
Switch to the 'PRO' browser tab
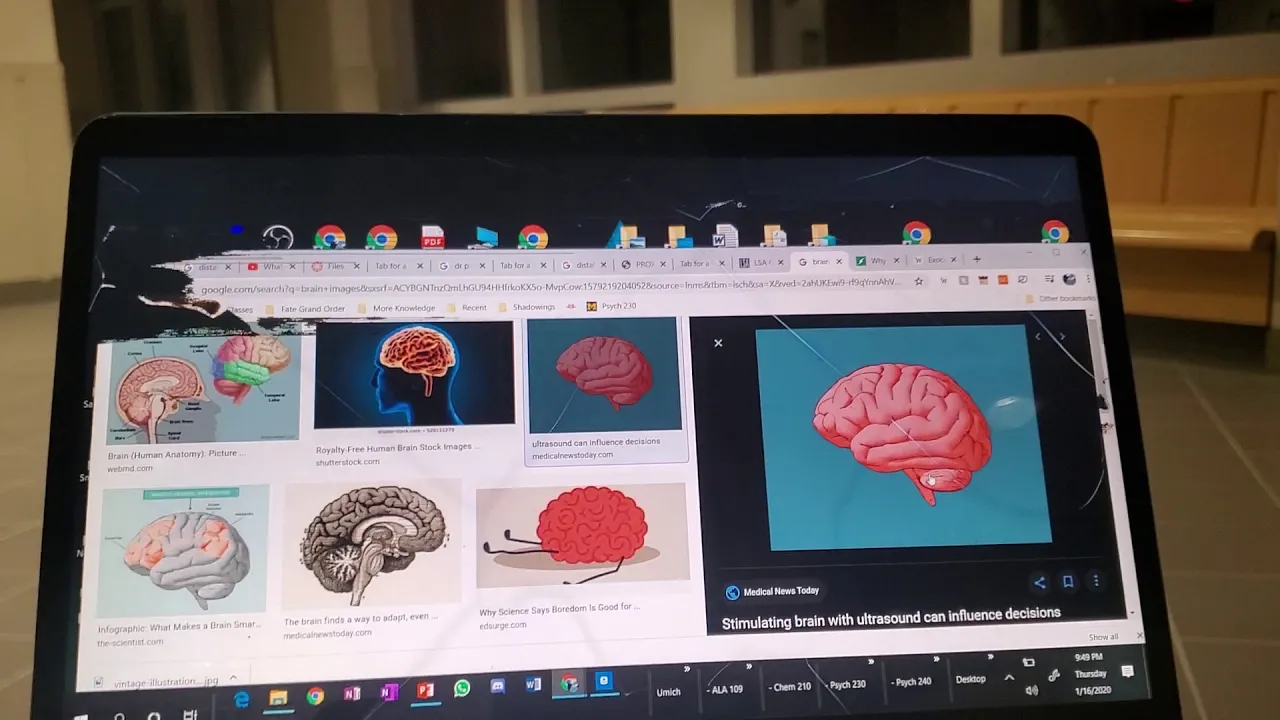click(x=644, y=265)
